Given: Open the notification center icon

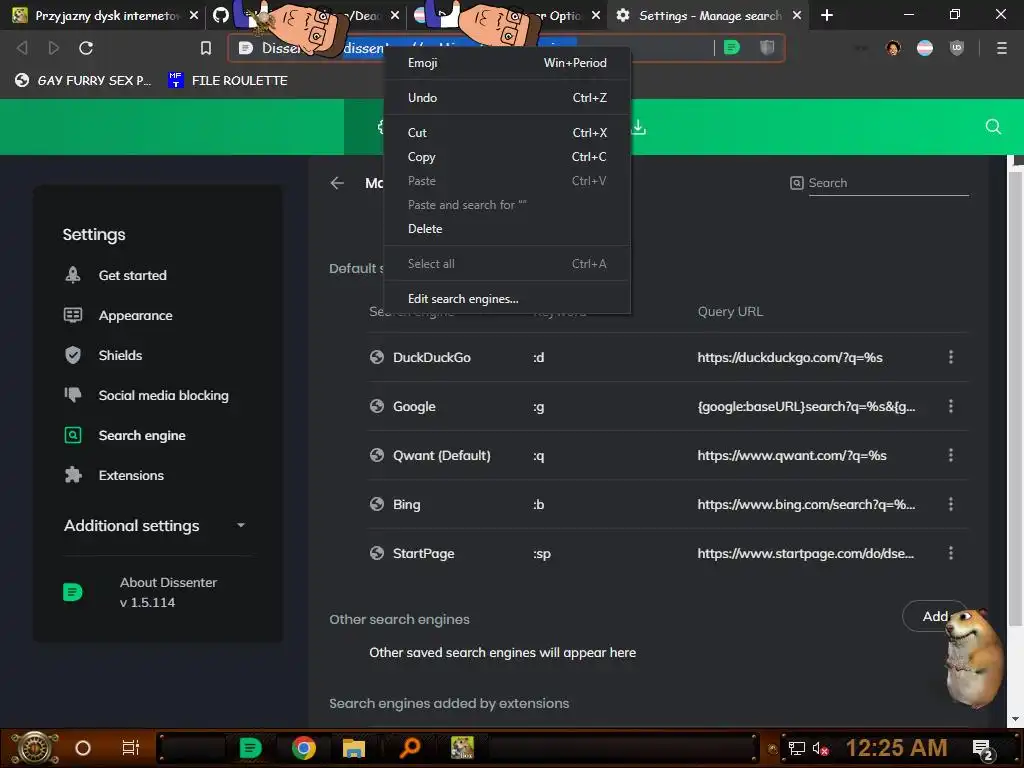Looking at the screenshot, I should [x=983, y=750].
